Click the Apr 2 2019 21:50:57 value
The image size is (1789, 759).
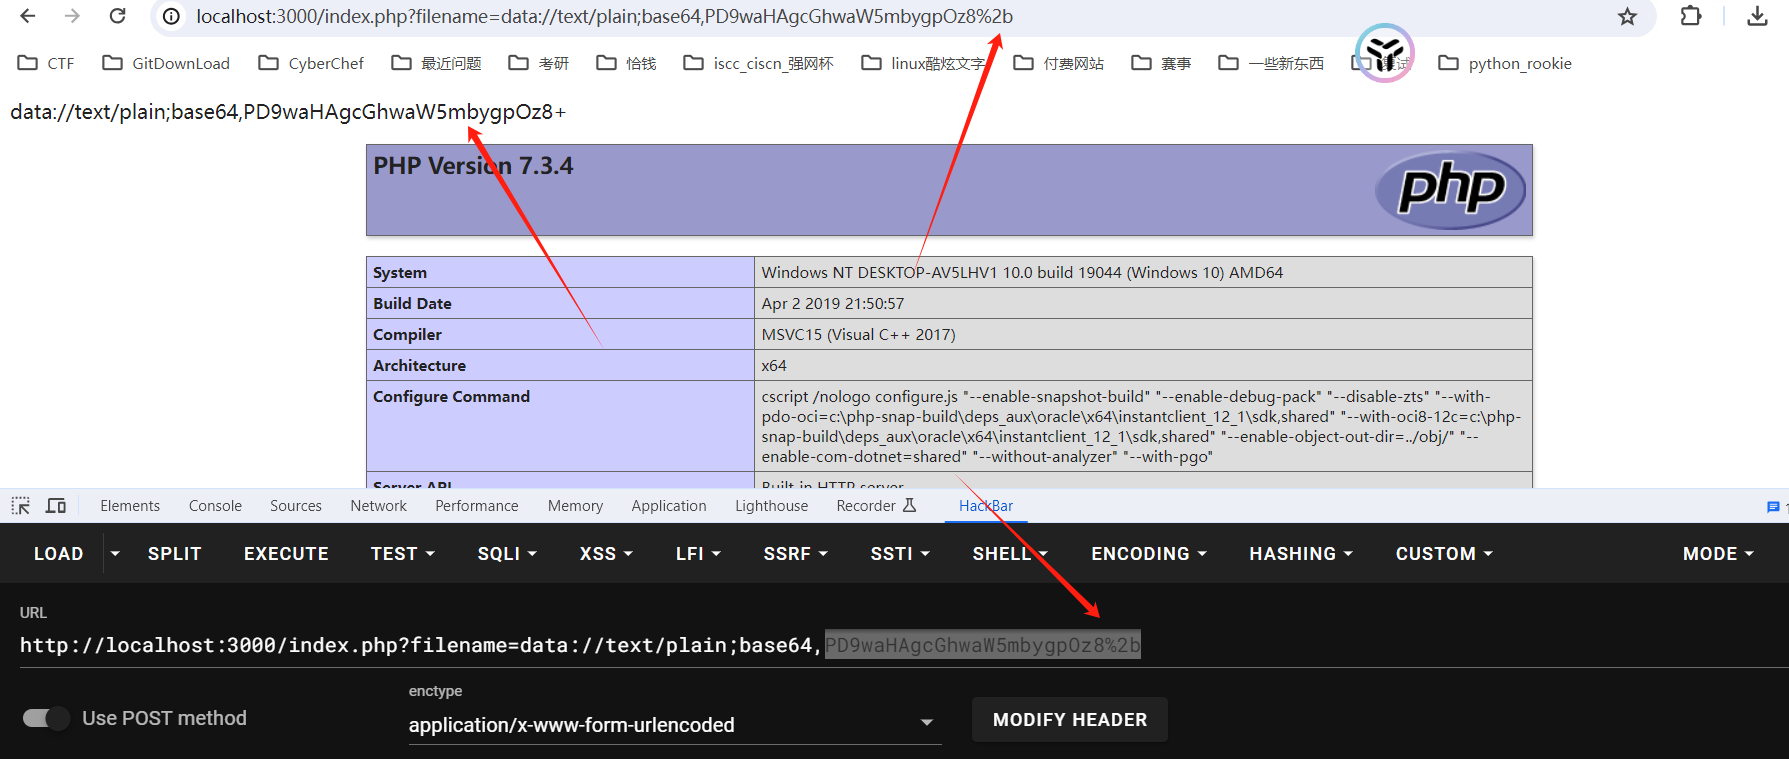pyautogui.click(x=832, y=304)
